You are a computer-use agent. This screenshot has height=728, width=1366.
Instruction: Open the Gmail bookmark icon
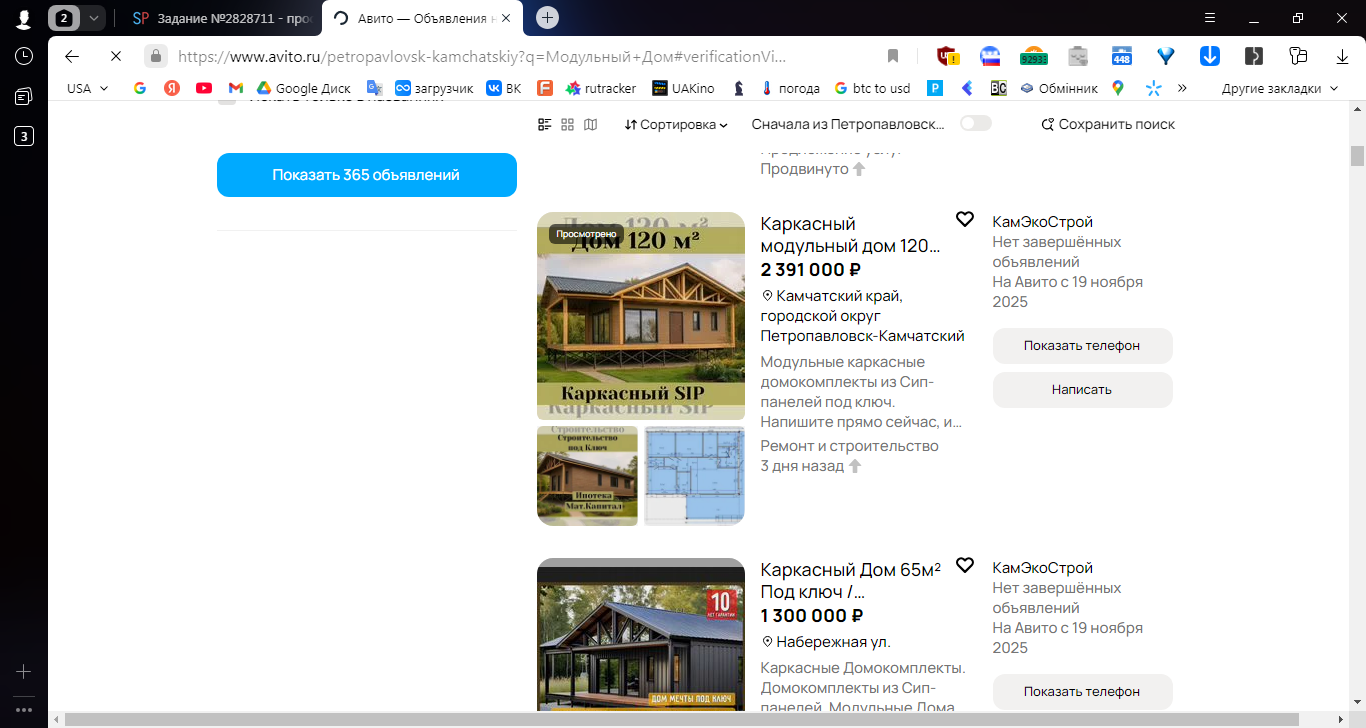(236, 88)
